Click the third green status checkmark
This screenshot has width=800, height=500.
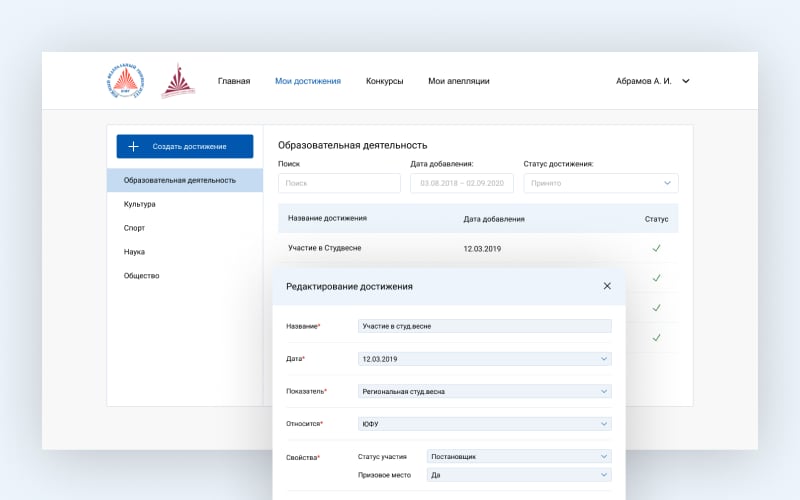pyautogui.click(x=656, y=308)
